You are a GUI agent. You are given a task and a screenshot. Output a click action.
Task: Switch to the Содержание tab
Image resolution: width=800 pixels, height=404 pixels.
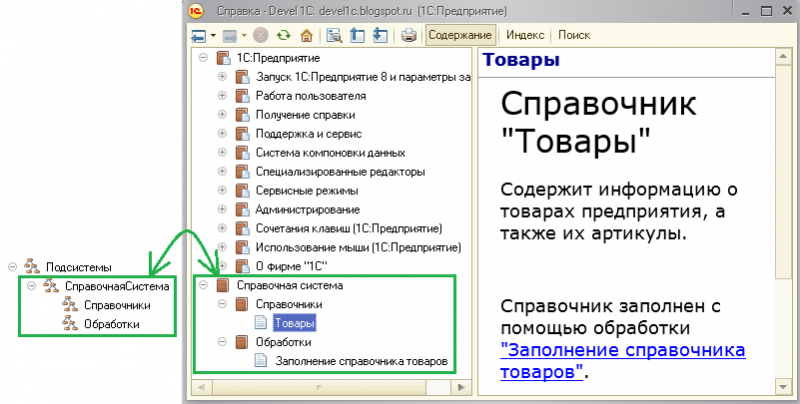tap(460, 35)
